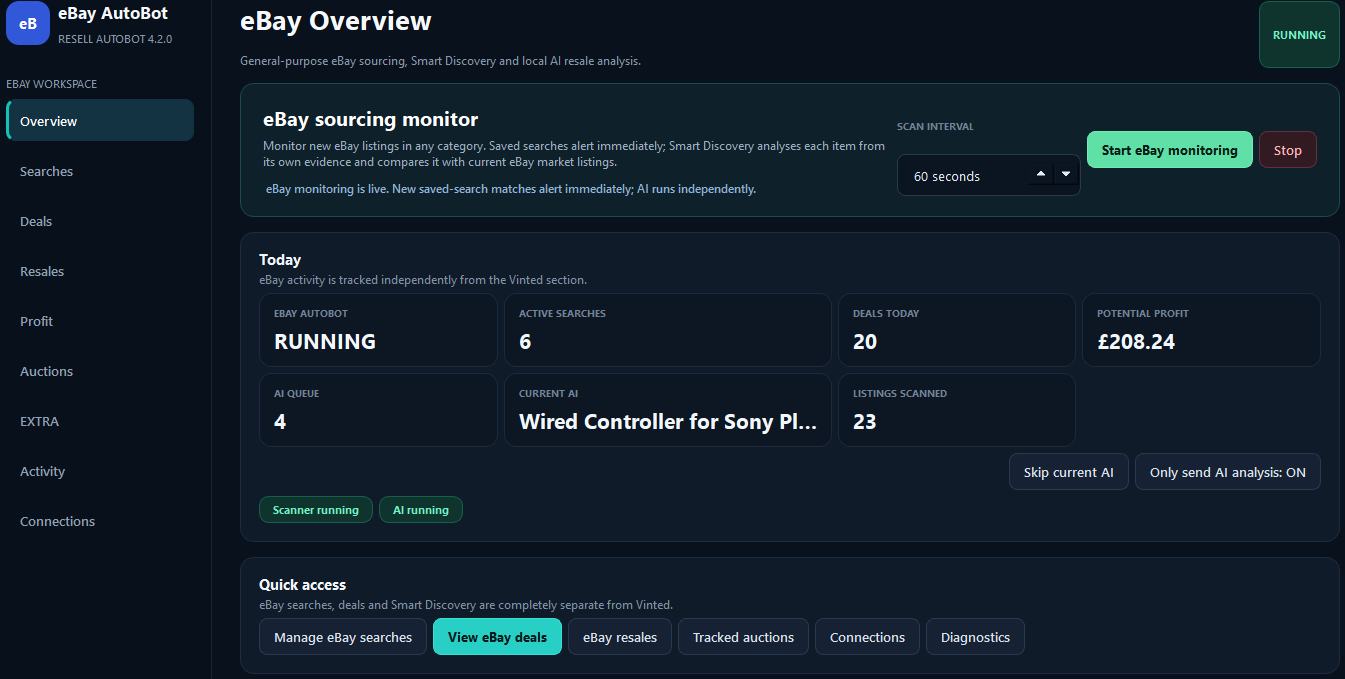Screen dimensions: 1345x679
Task: Click the eBay AutoBot app title
Action: (x=113, y=13)
